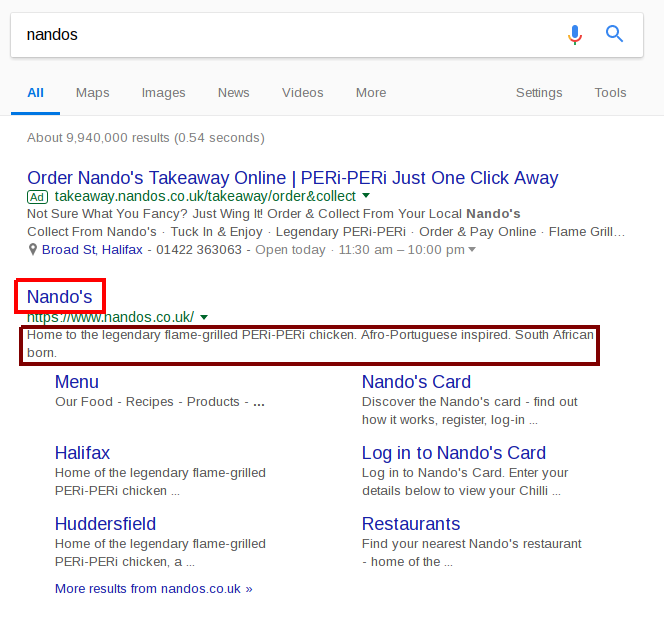Click the magnifying glass search icon
Viewport: 664px width, 620px height.
click(614, 33)
